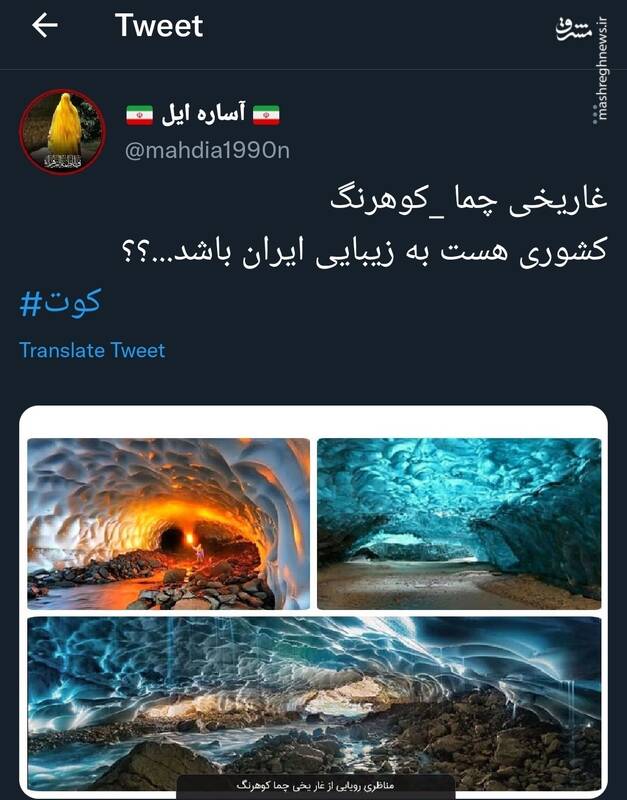Screen dimensions: 627x800
Task: Click the white border of the media card
Action: [314, 421]
